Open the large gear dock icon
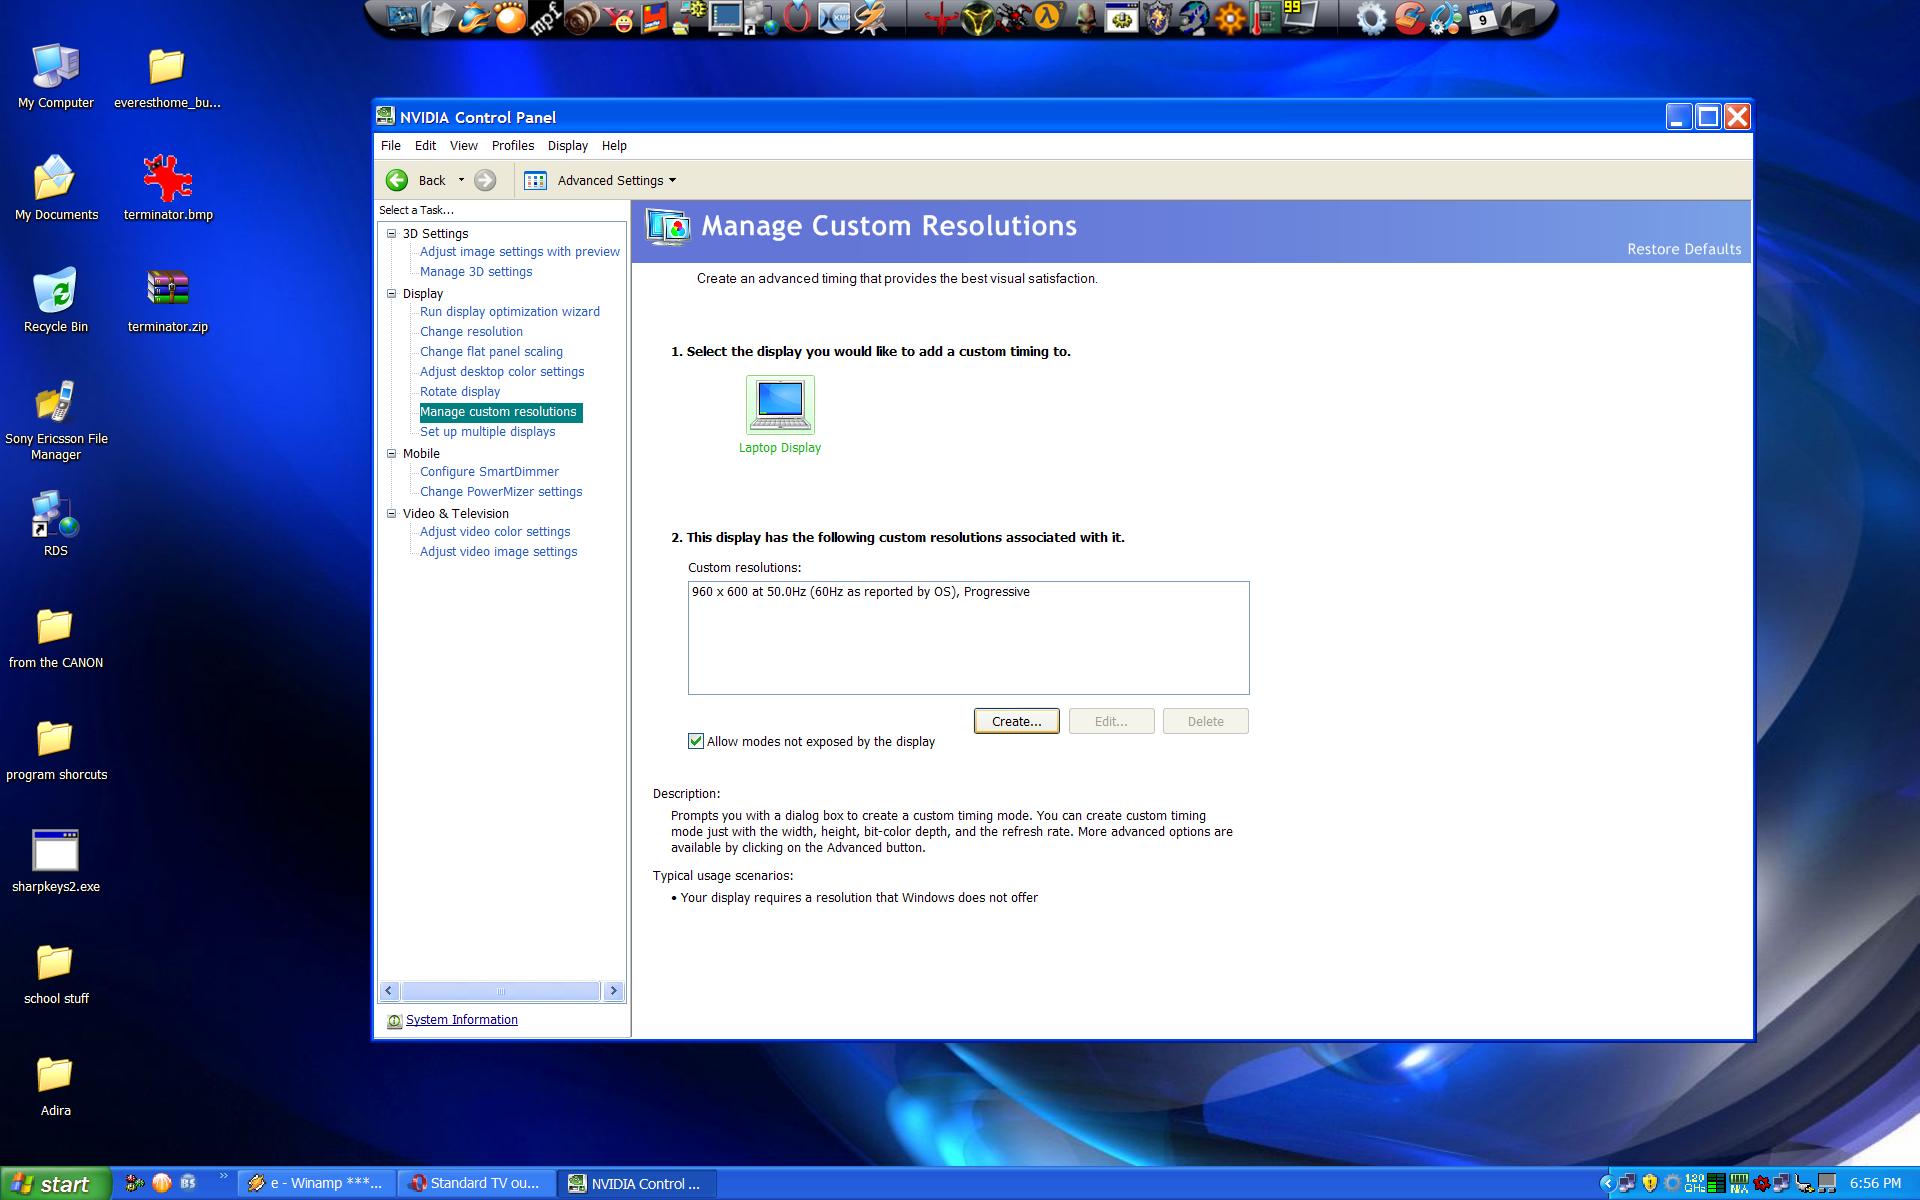 1371,18
